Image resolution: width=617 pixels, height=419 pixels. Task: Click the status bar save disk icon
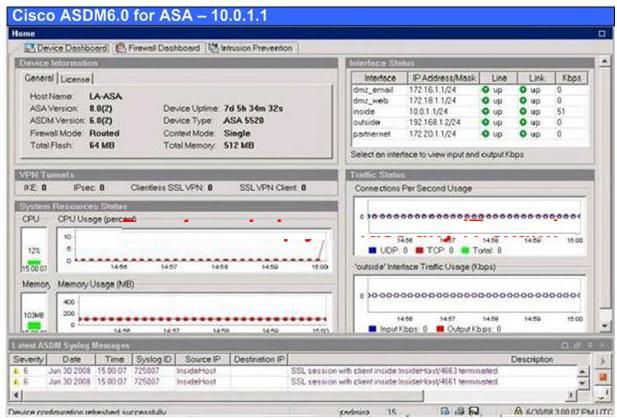[474, 412]
